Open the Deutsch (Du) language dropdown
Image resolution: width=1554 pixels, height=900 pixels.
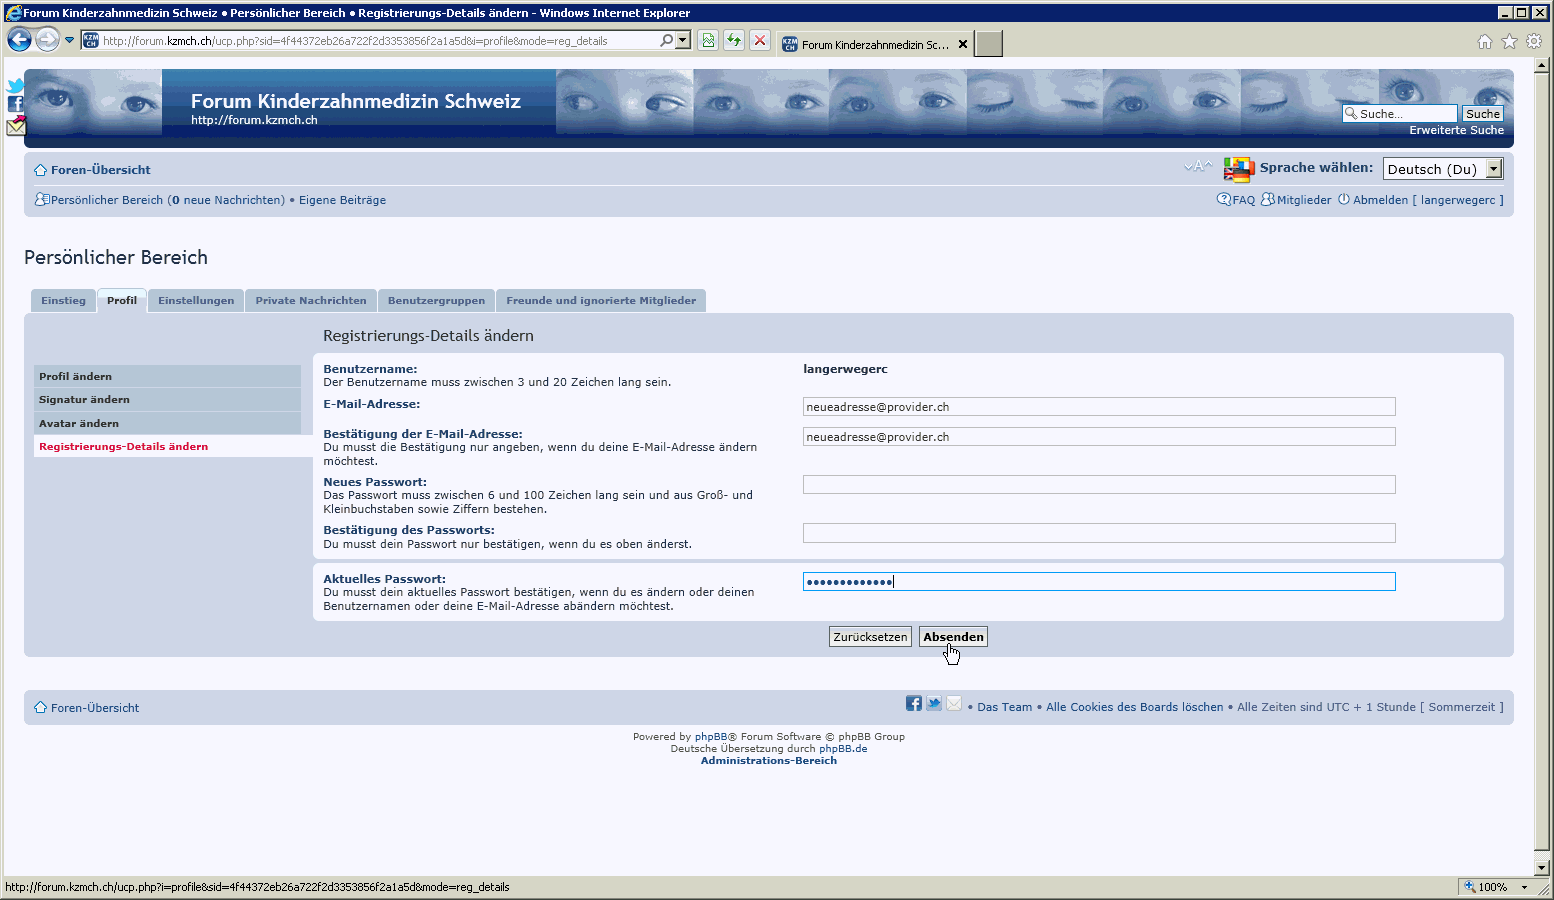click(x=1442, y=169)
